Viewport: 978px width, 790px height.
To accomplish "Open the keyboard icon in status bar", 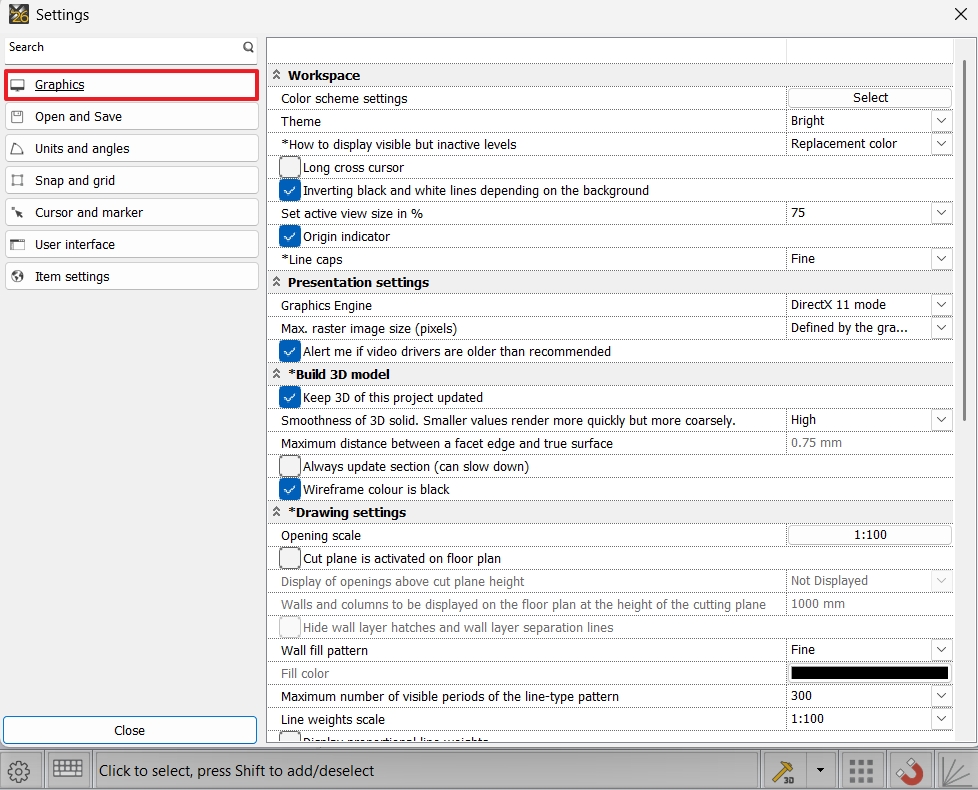I will [x=68, y=769].
